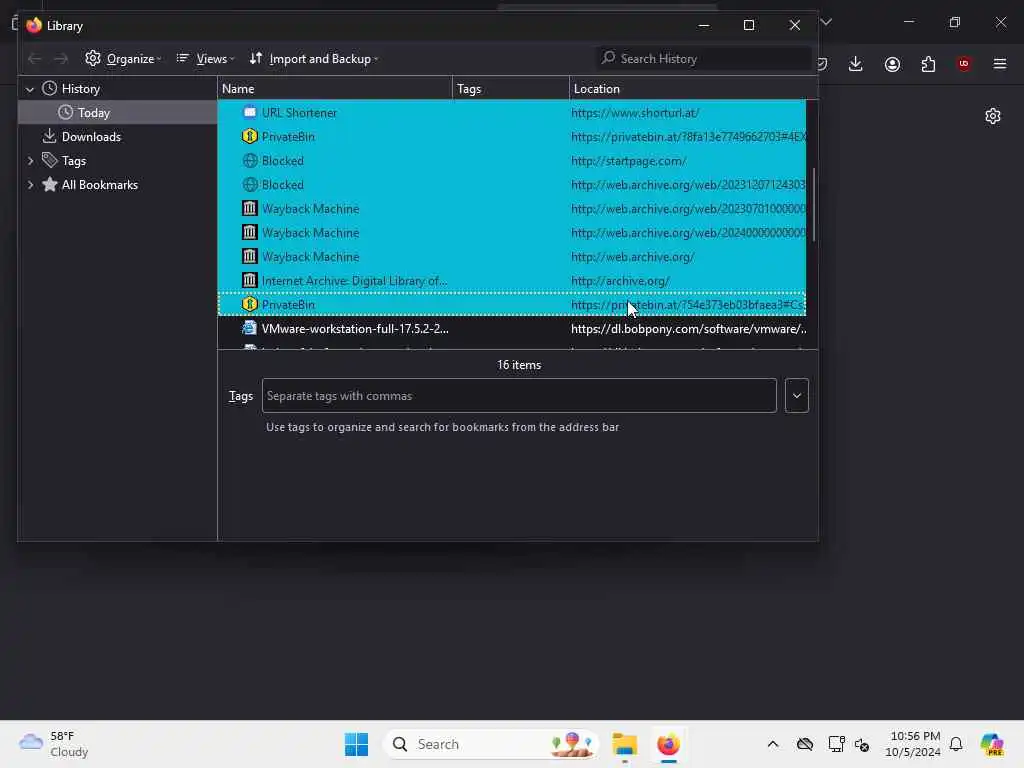Open the list all tabs chevron
1024x768 pixels.
pyautogui.click(x=827, y=22)
